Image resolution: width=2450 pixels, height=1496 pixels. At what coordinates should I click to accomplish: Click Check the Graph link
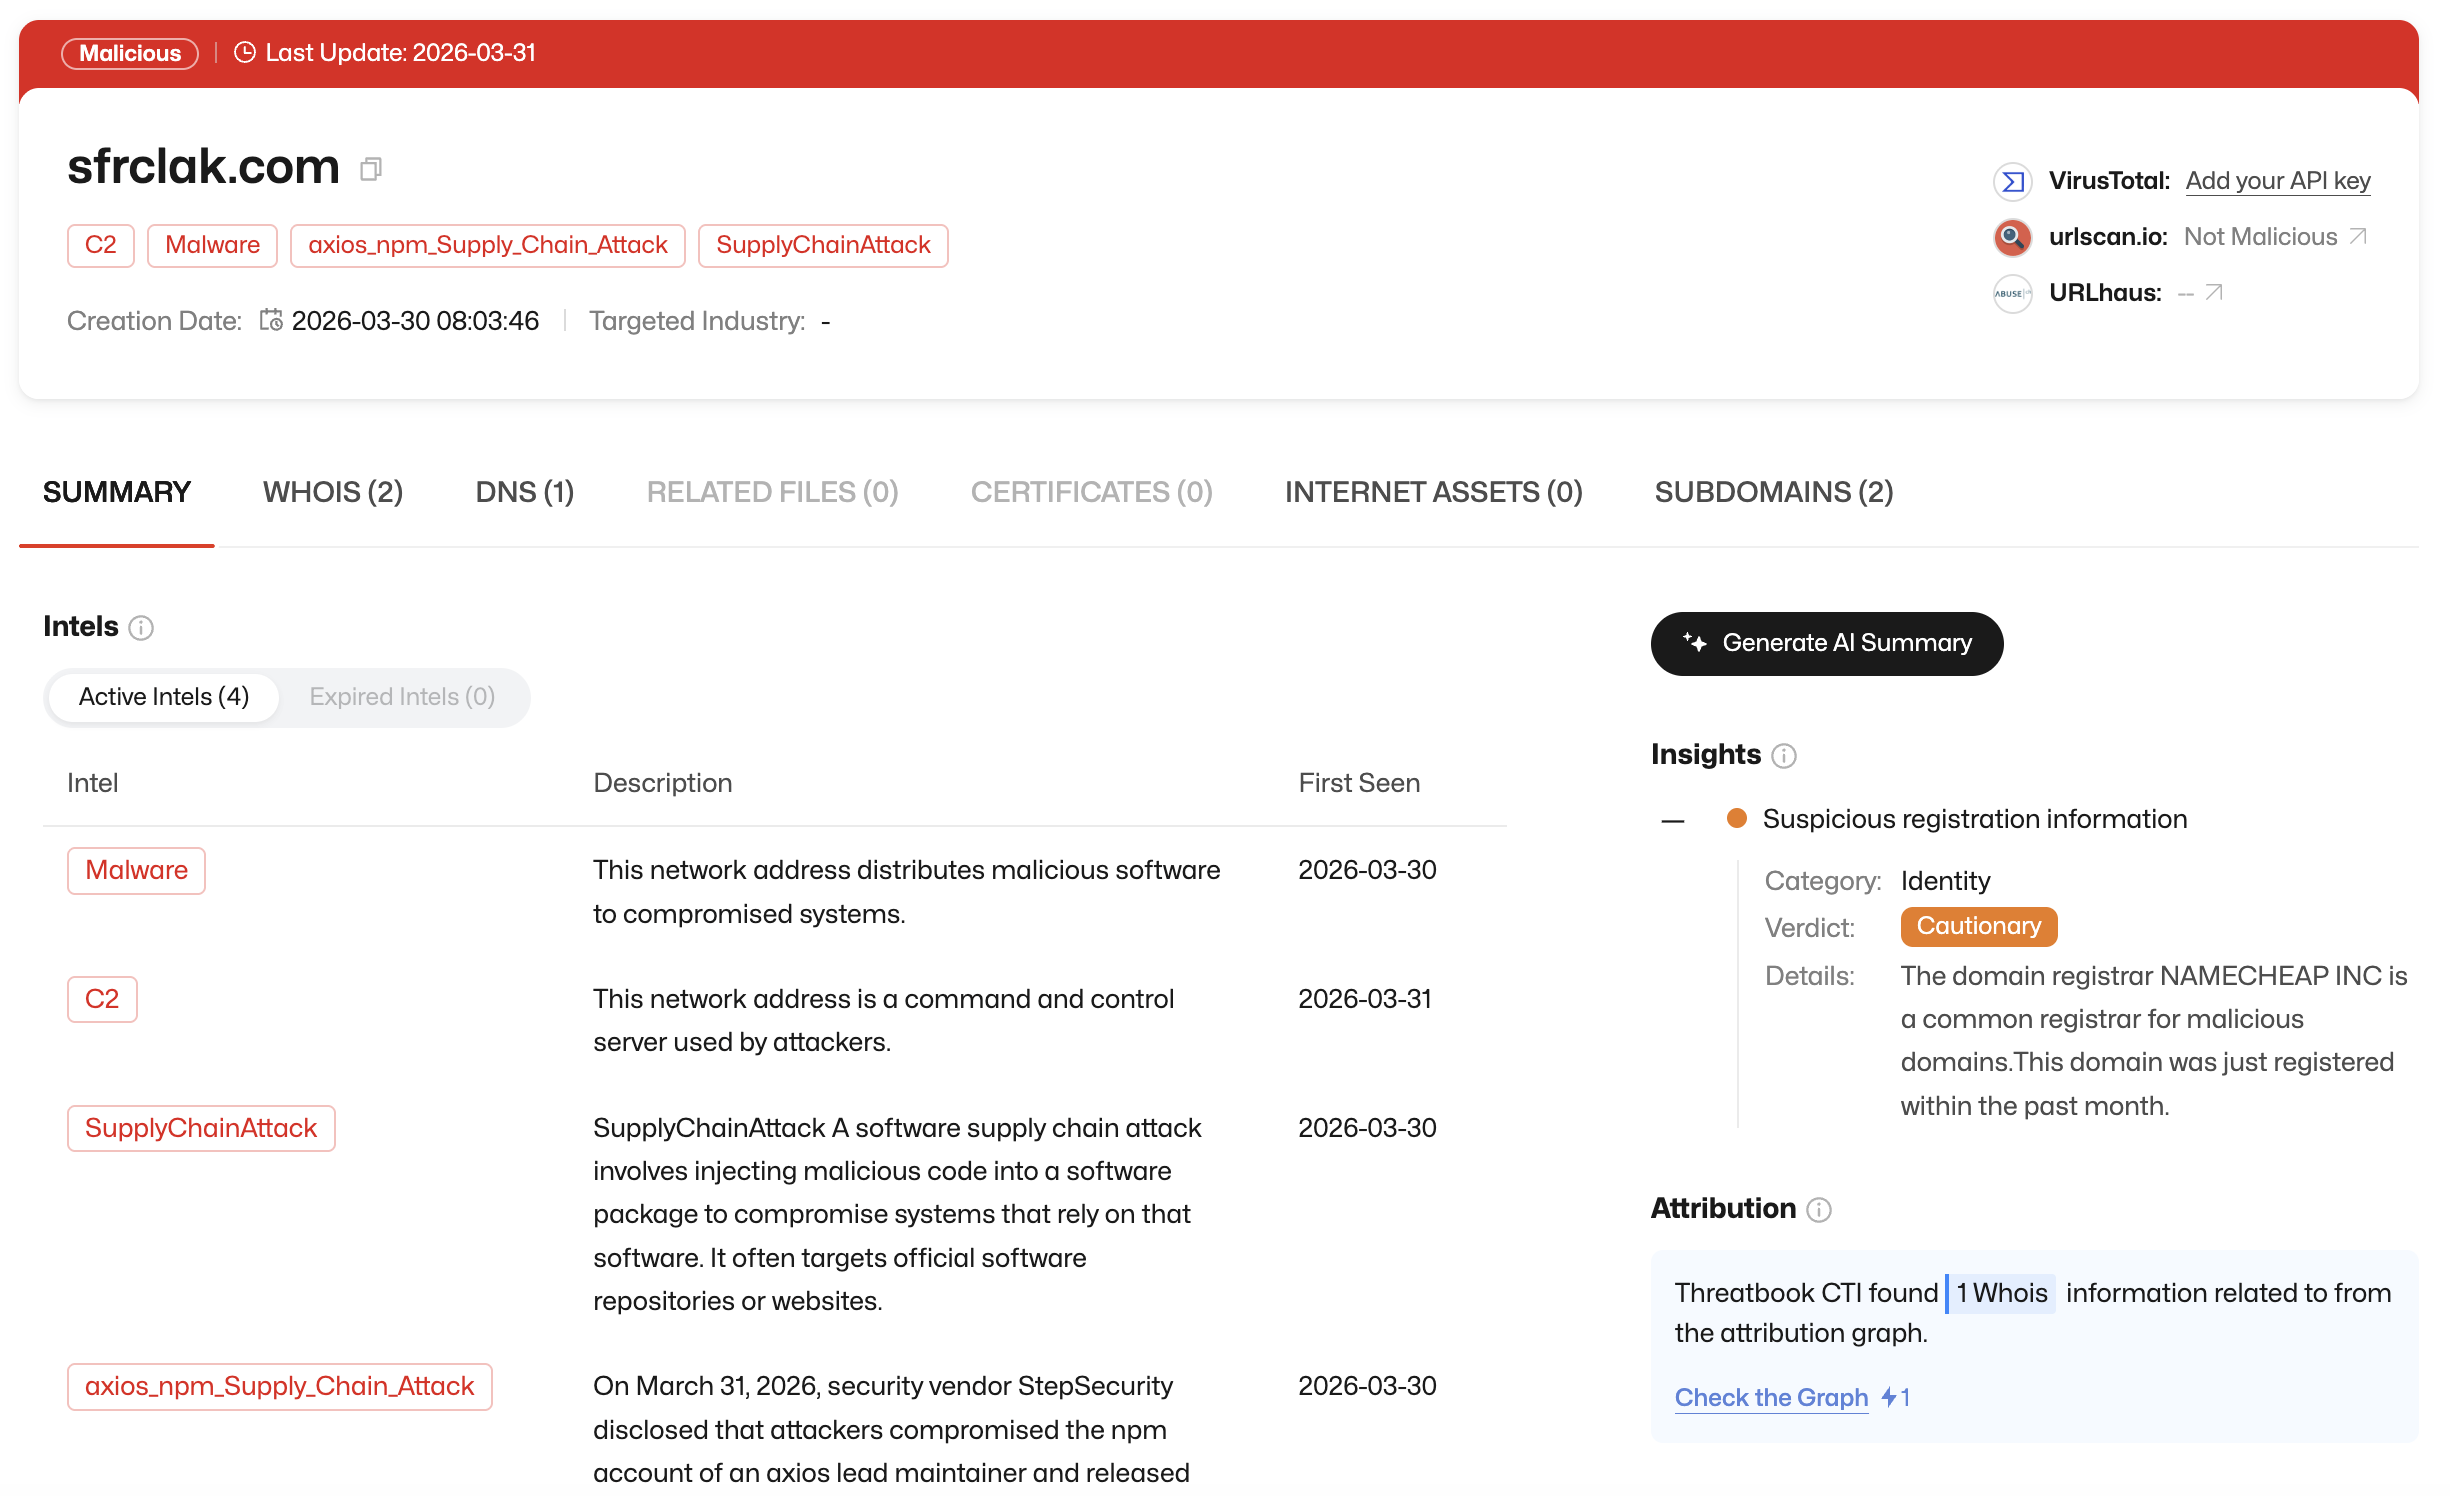(1771, 1397)
